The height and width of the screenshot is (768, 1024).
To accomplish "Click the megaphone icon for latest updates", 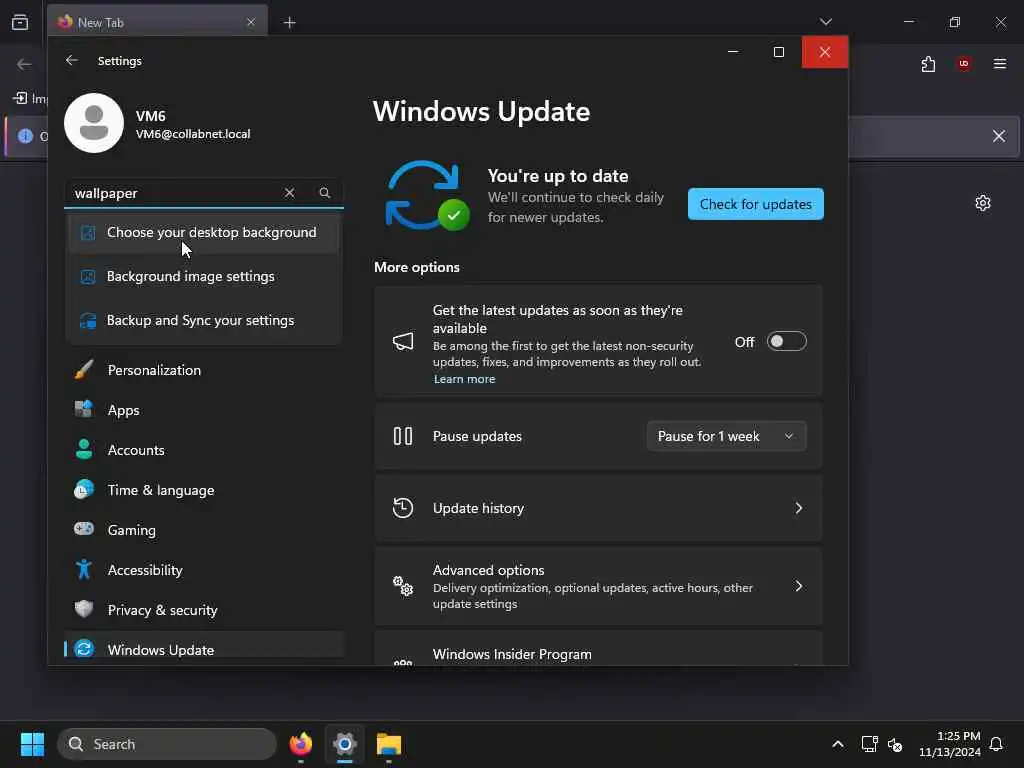I will tap(403, 341).
